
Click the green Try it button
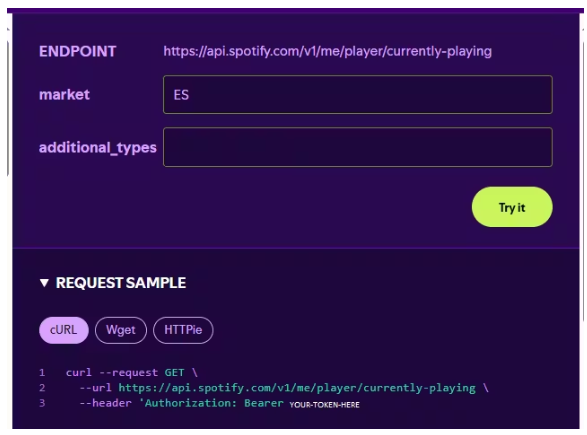tap(512, 207)
